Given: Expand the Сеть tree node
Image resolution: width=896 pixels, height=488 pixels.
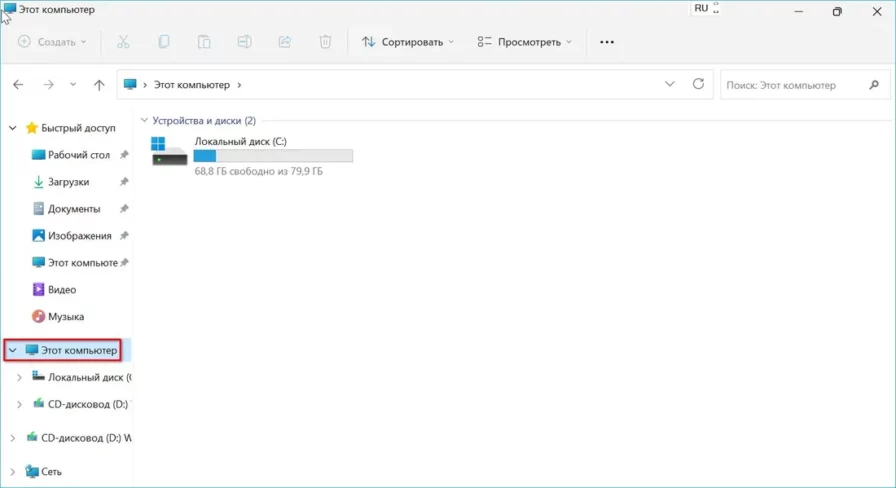Looking at the screenshot, I should (x=12, y=471).
